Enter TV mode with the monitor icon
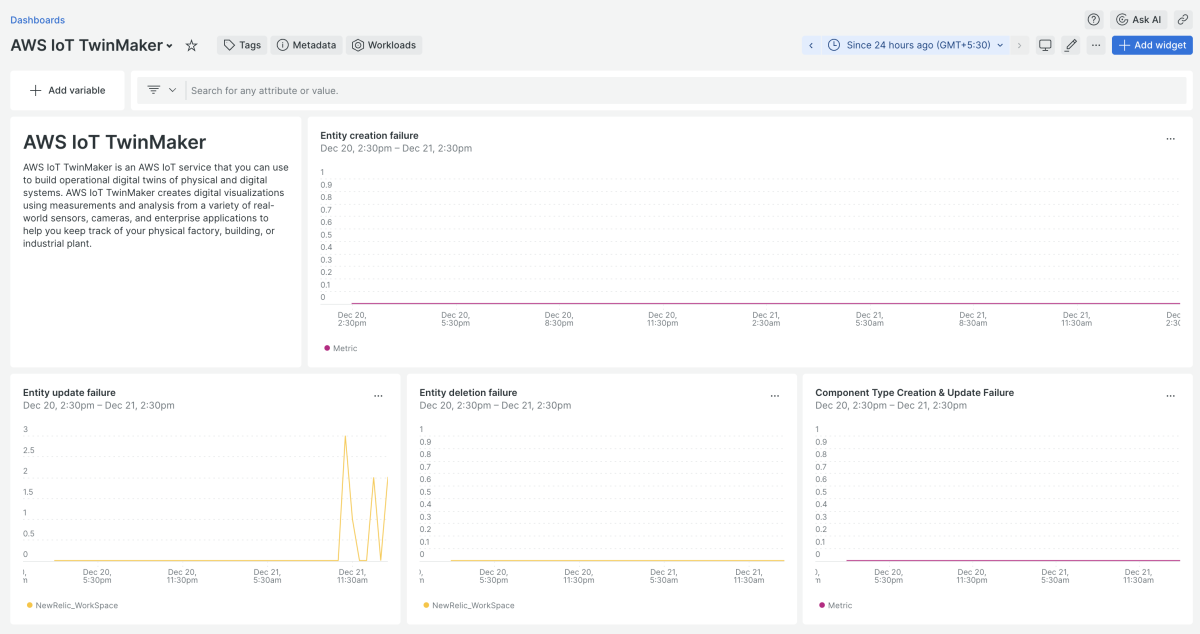Image resolution: width=1200 pixels, height=634 pixels. point(1045,45)
